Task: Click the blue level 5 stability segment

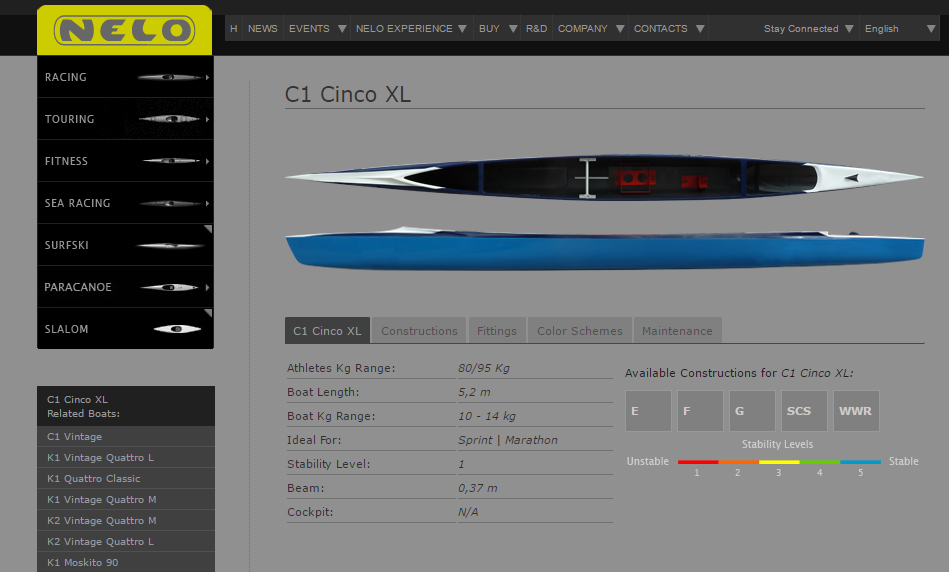Action: coord(861,462)
